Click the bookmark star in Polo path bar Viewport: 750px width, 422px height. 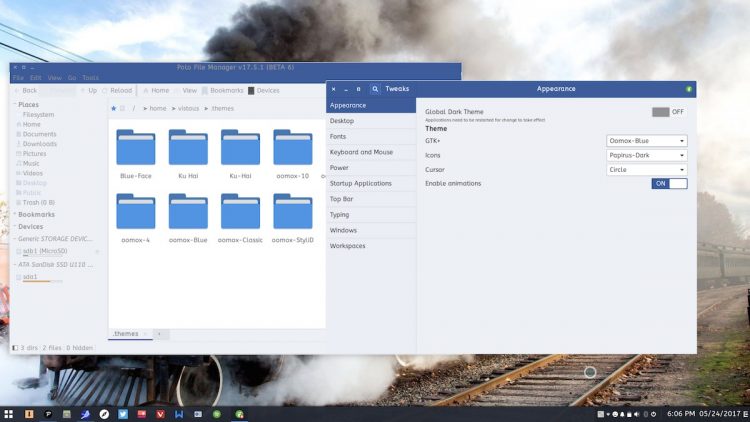113,109
